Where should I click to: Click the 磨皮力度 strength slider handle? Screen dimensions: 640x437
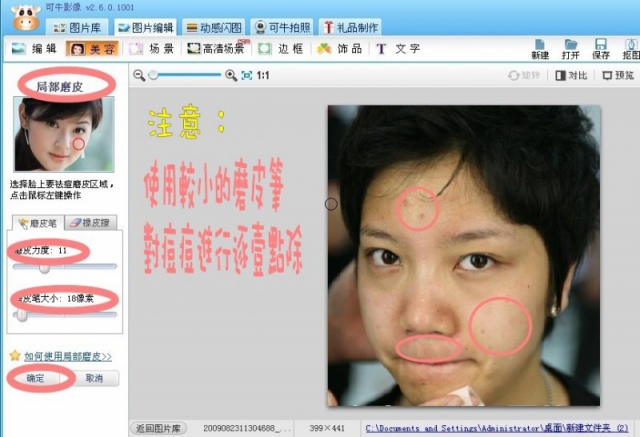pos(45,267)
